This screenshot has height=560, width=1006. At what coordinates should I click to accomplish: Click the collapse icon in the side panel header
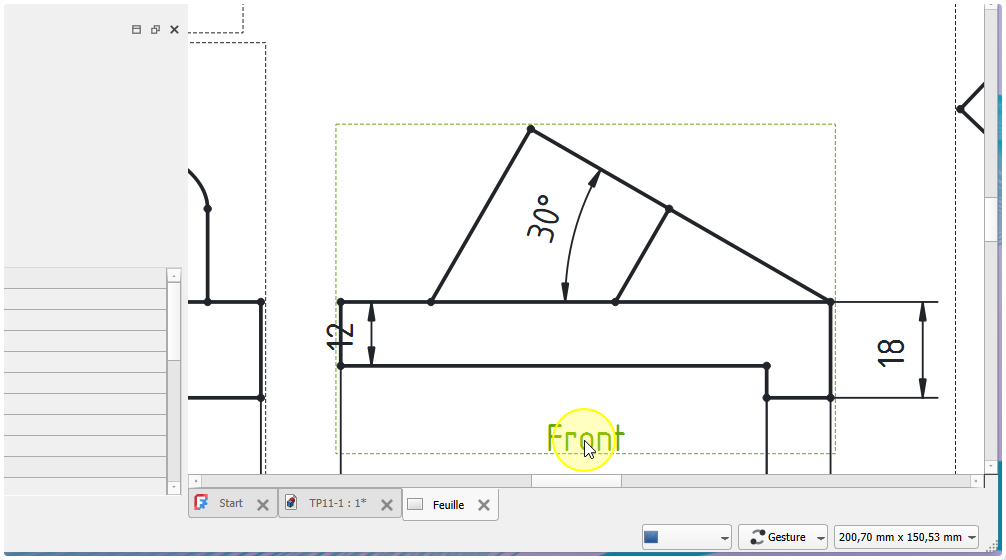coord(137,30)
